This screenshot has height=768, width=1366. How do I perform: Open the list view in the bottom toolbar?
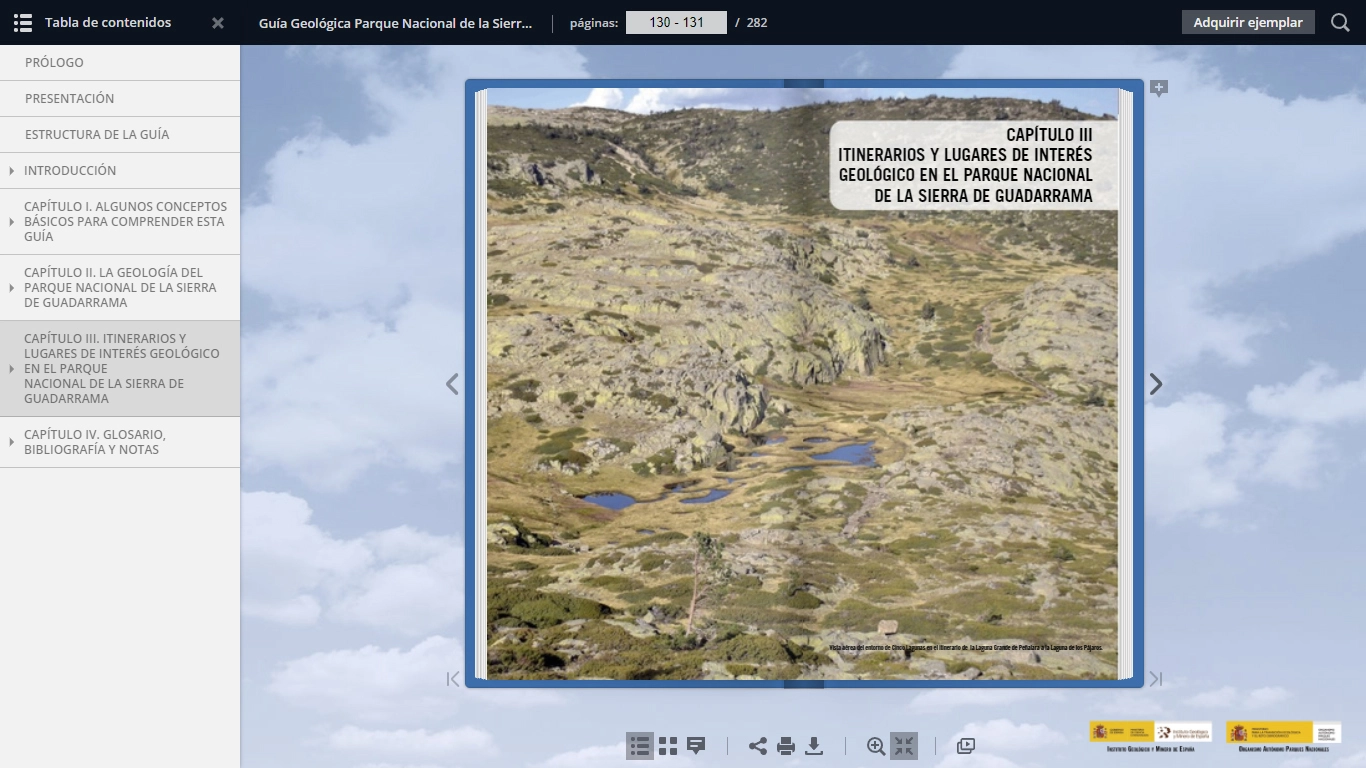tap(638, 745)
